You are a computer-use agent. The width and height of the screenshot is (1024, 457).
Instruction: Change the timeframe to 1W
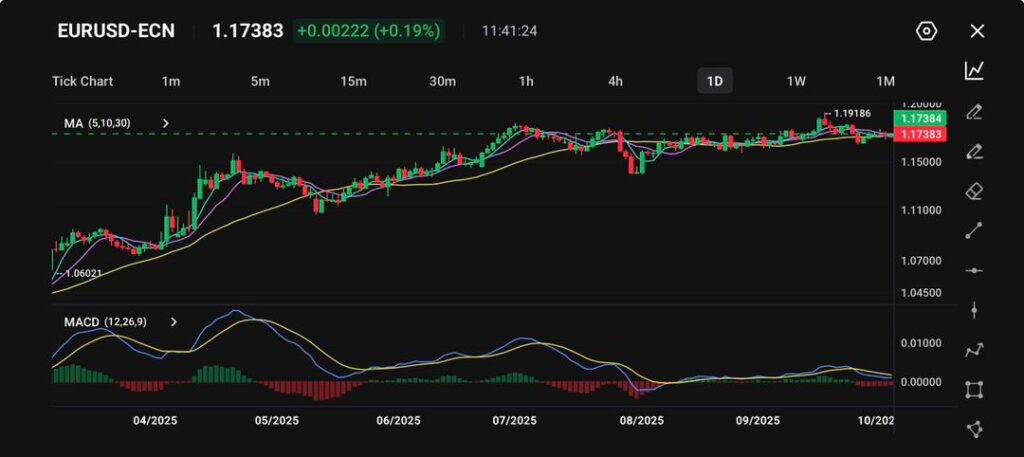796,81
